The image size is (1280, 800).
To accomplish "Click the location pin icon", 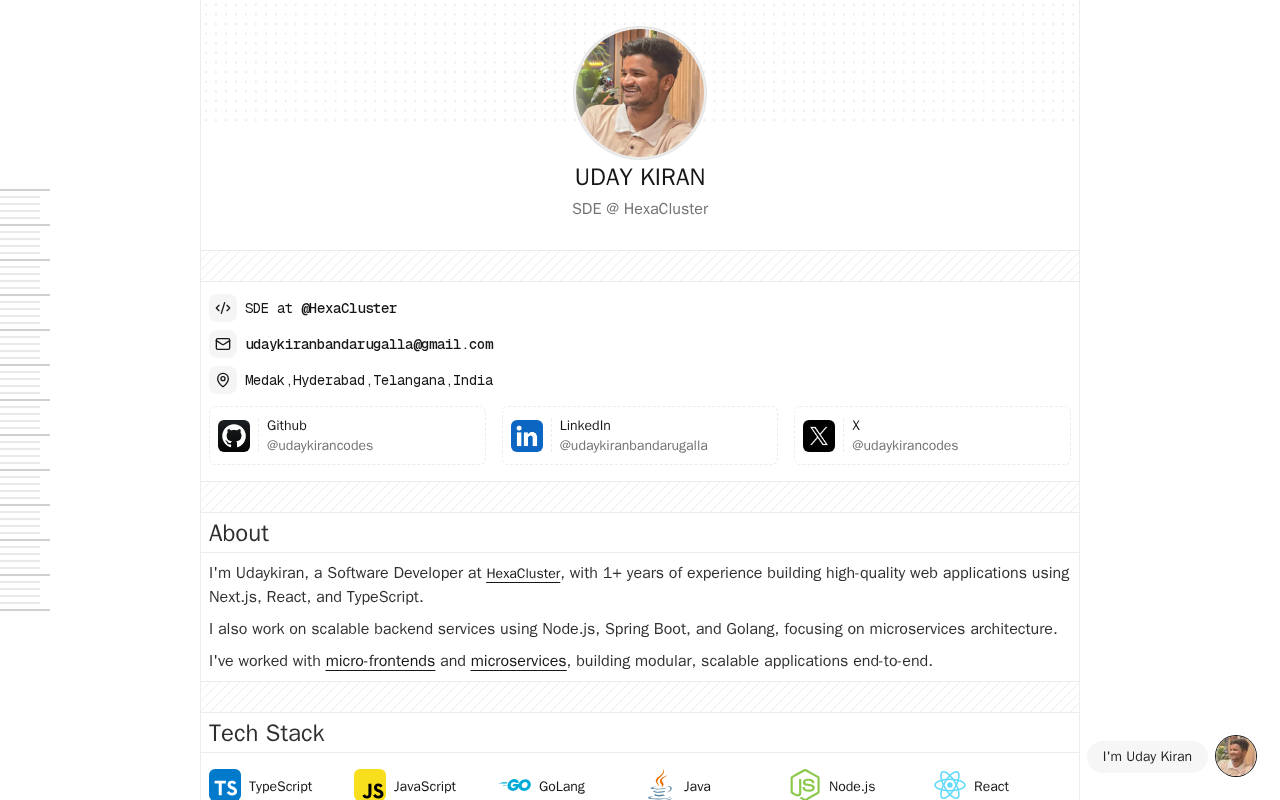I will (x=223, y=380).
